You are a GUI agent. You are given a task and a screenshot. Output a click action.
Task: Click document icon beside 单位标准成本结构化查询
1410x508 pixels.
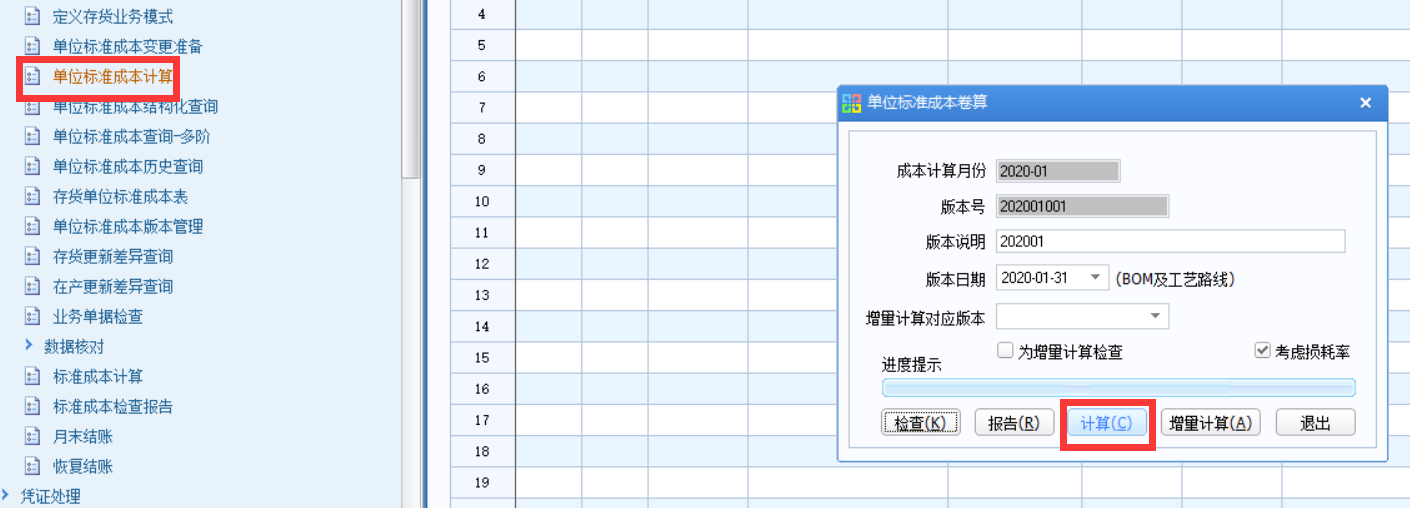[x=32, y=107]
